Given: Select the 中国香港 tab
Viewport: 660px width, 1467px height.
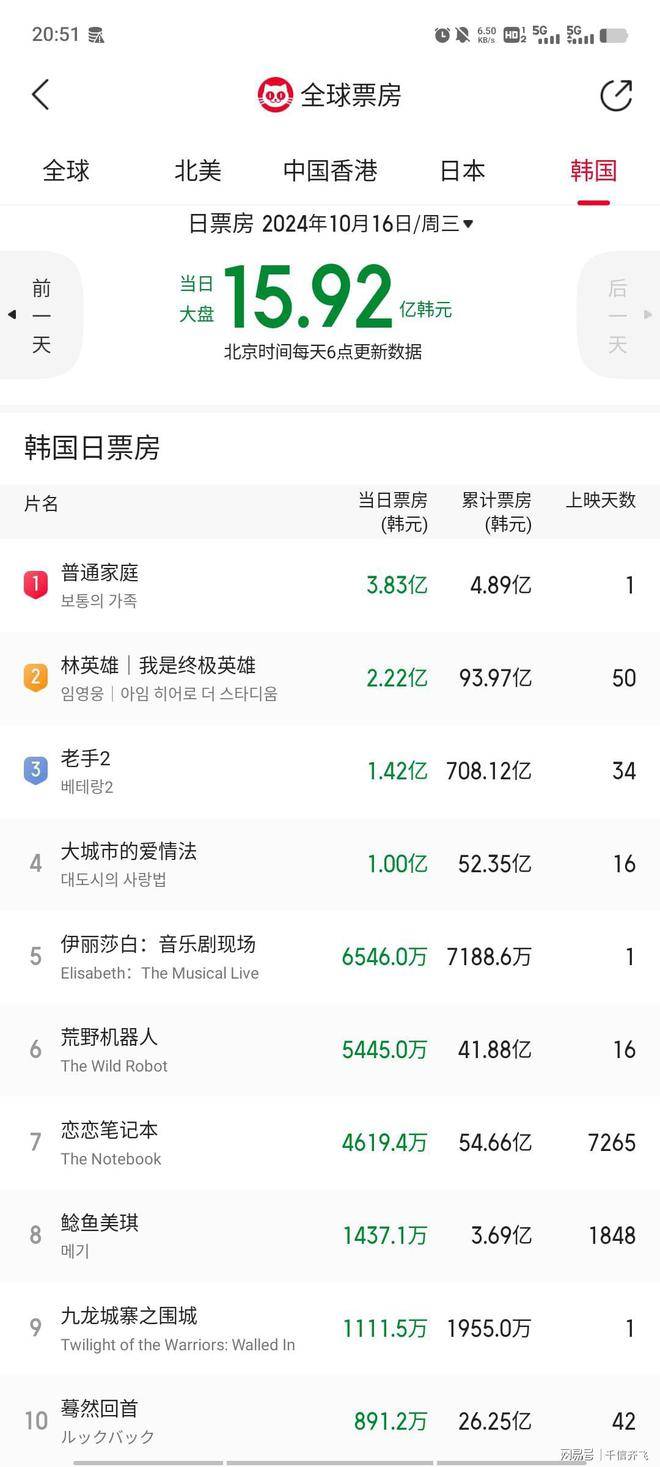Looking at the screenshot, I should point(330,171).
